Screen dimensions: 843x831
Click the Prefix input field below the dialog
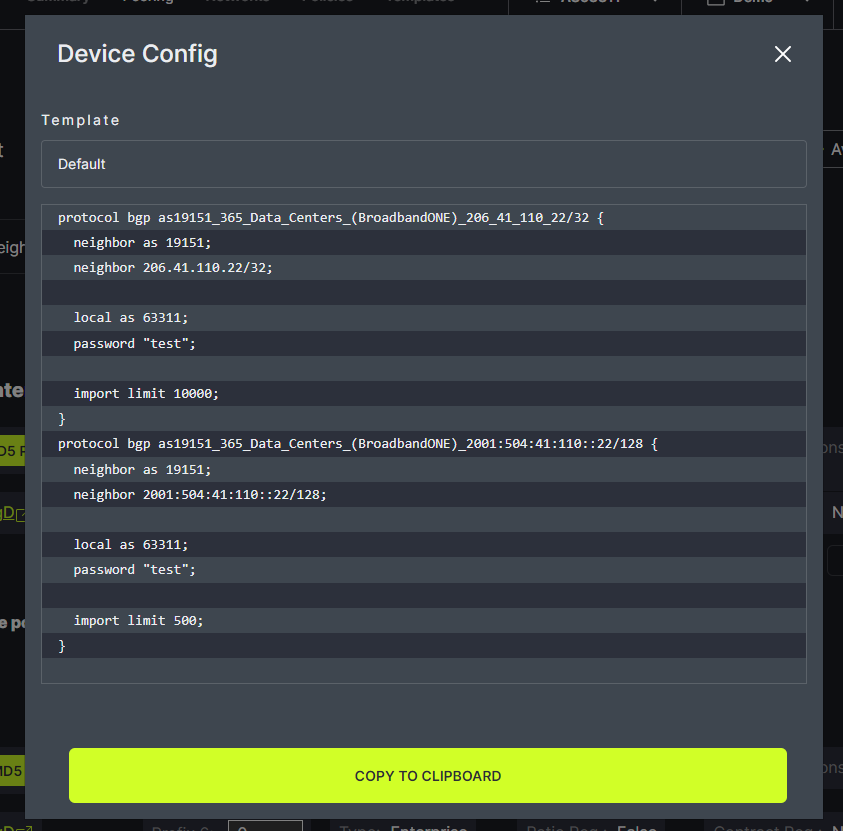pos(265,826)
